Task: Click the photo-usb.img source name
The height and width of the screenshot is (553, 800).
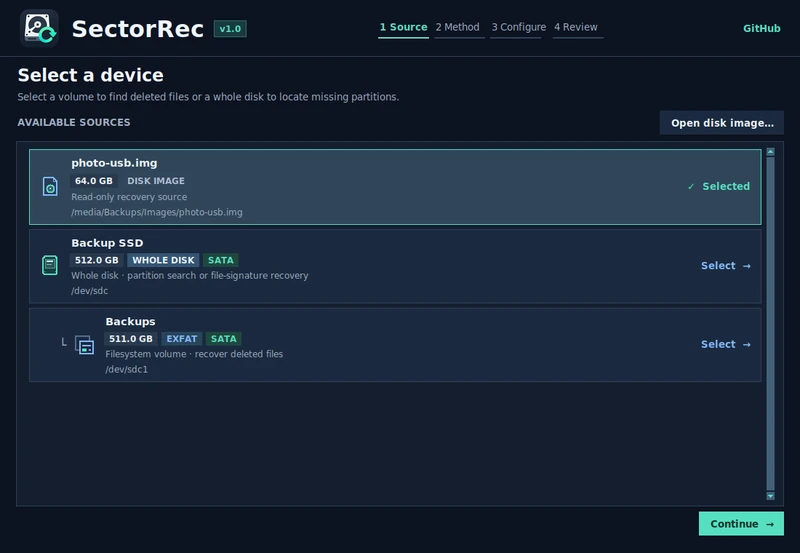Action: click(114, 163)
